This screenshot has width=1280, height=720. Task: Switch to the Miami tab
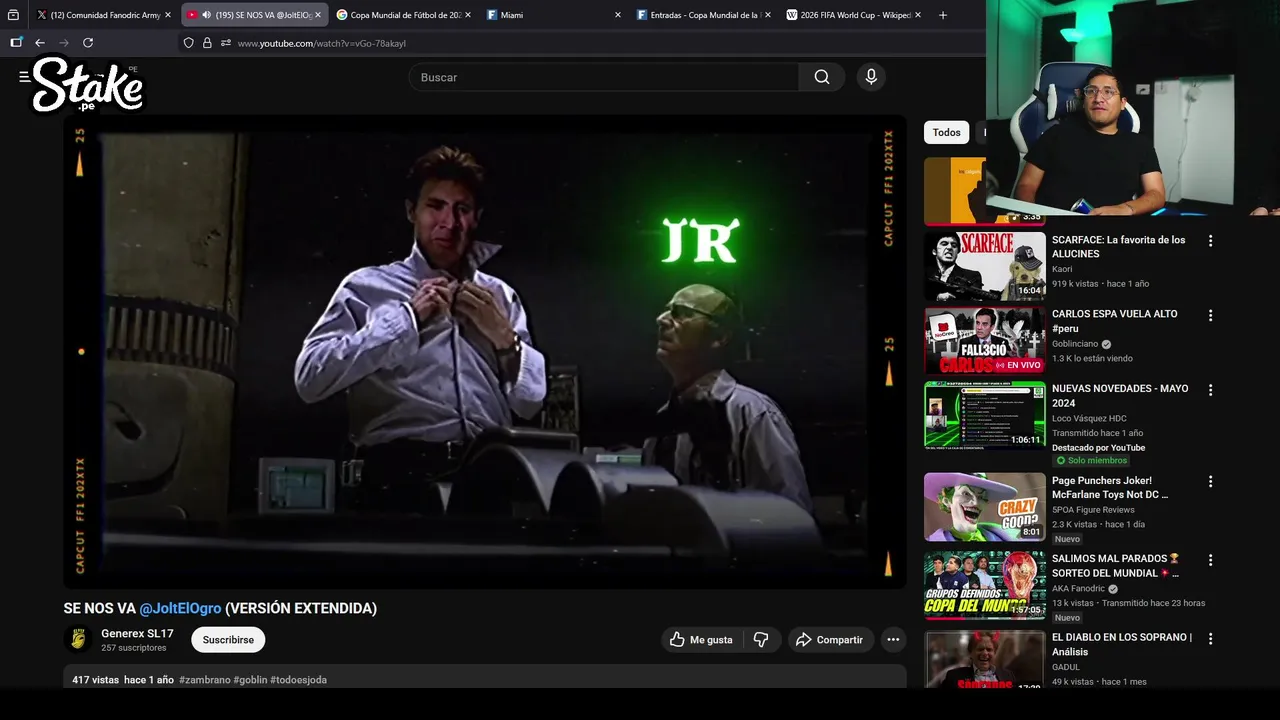(553, 15)
